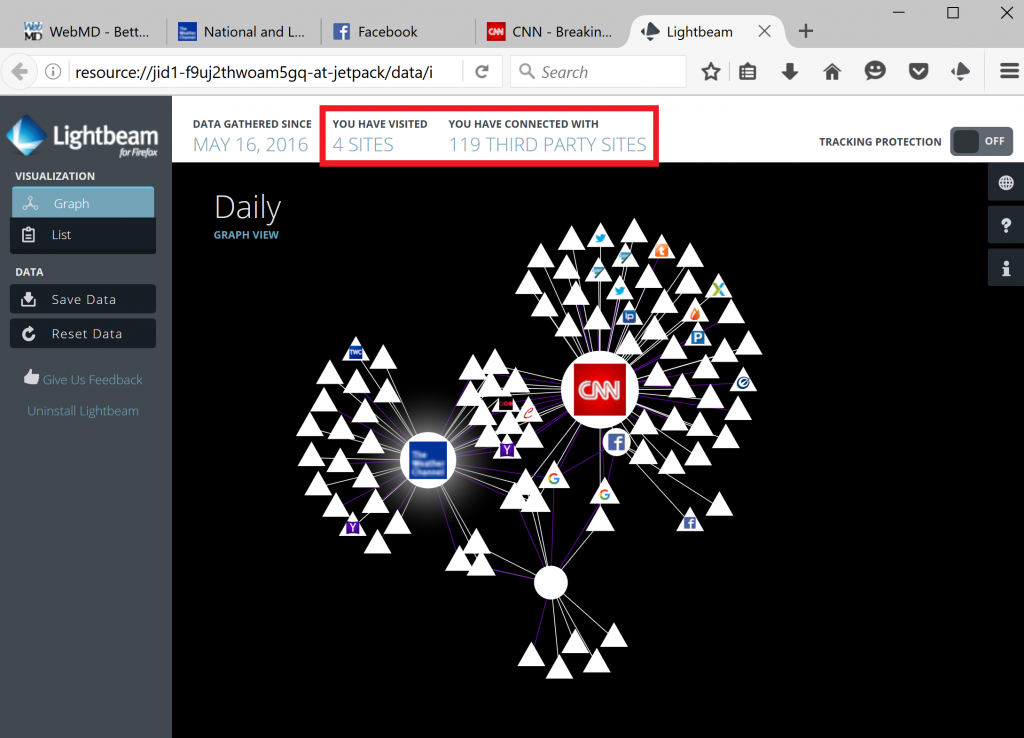
Task: Click the '4 SITES' visited count
Action: tap(363, 144)
